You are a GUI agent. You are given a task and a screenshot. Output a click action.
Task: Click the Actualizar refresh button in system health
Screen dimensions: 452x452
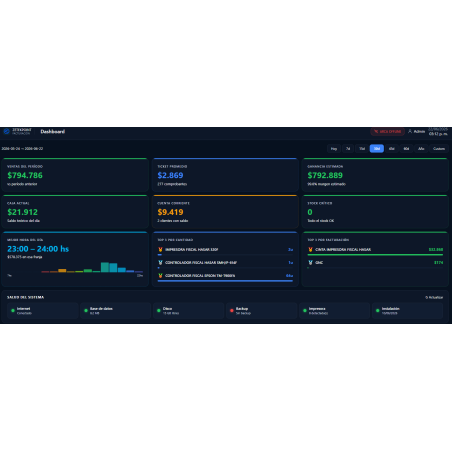click(434, 297)
